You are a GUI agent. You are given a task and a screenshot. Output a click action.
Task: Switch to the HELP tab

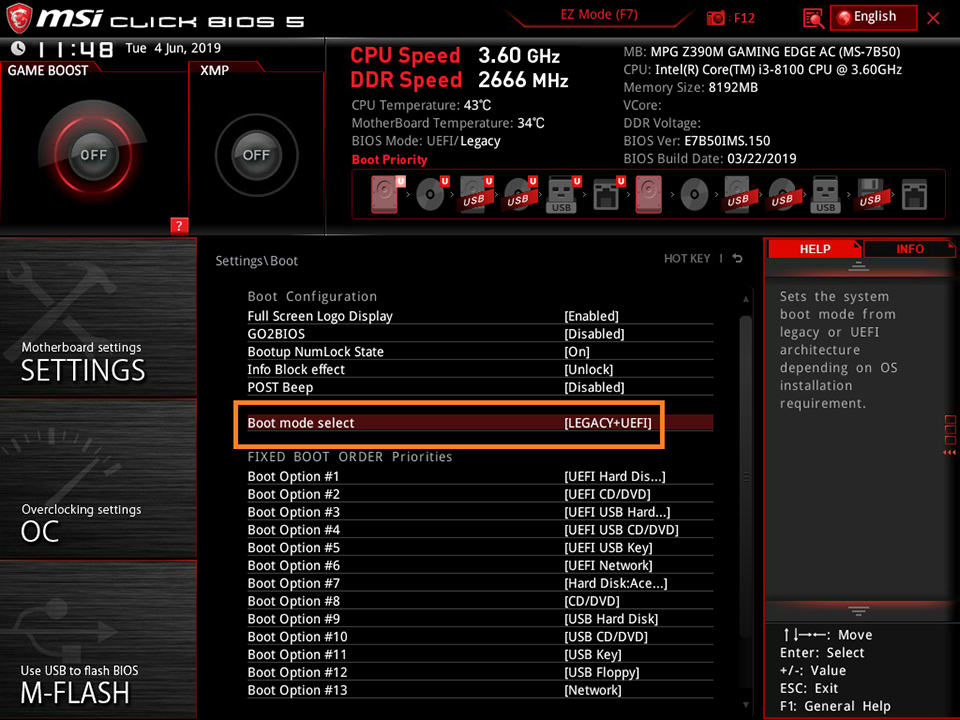point(815,249)
